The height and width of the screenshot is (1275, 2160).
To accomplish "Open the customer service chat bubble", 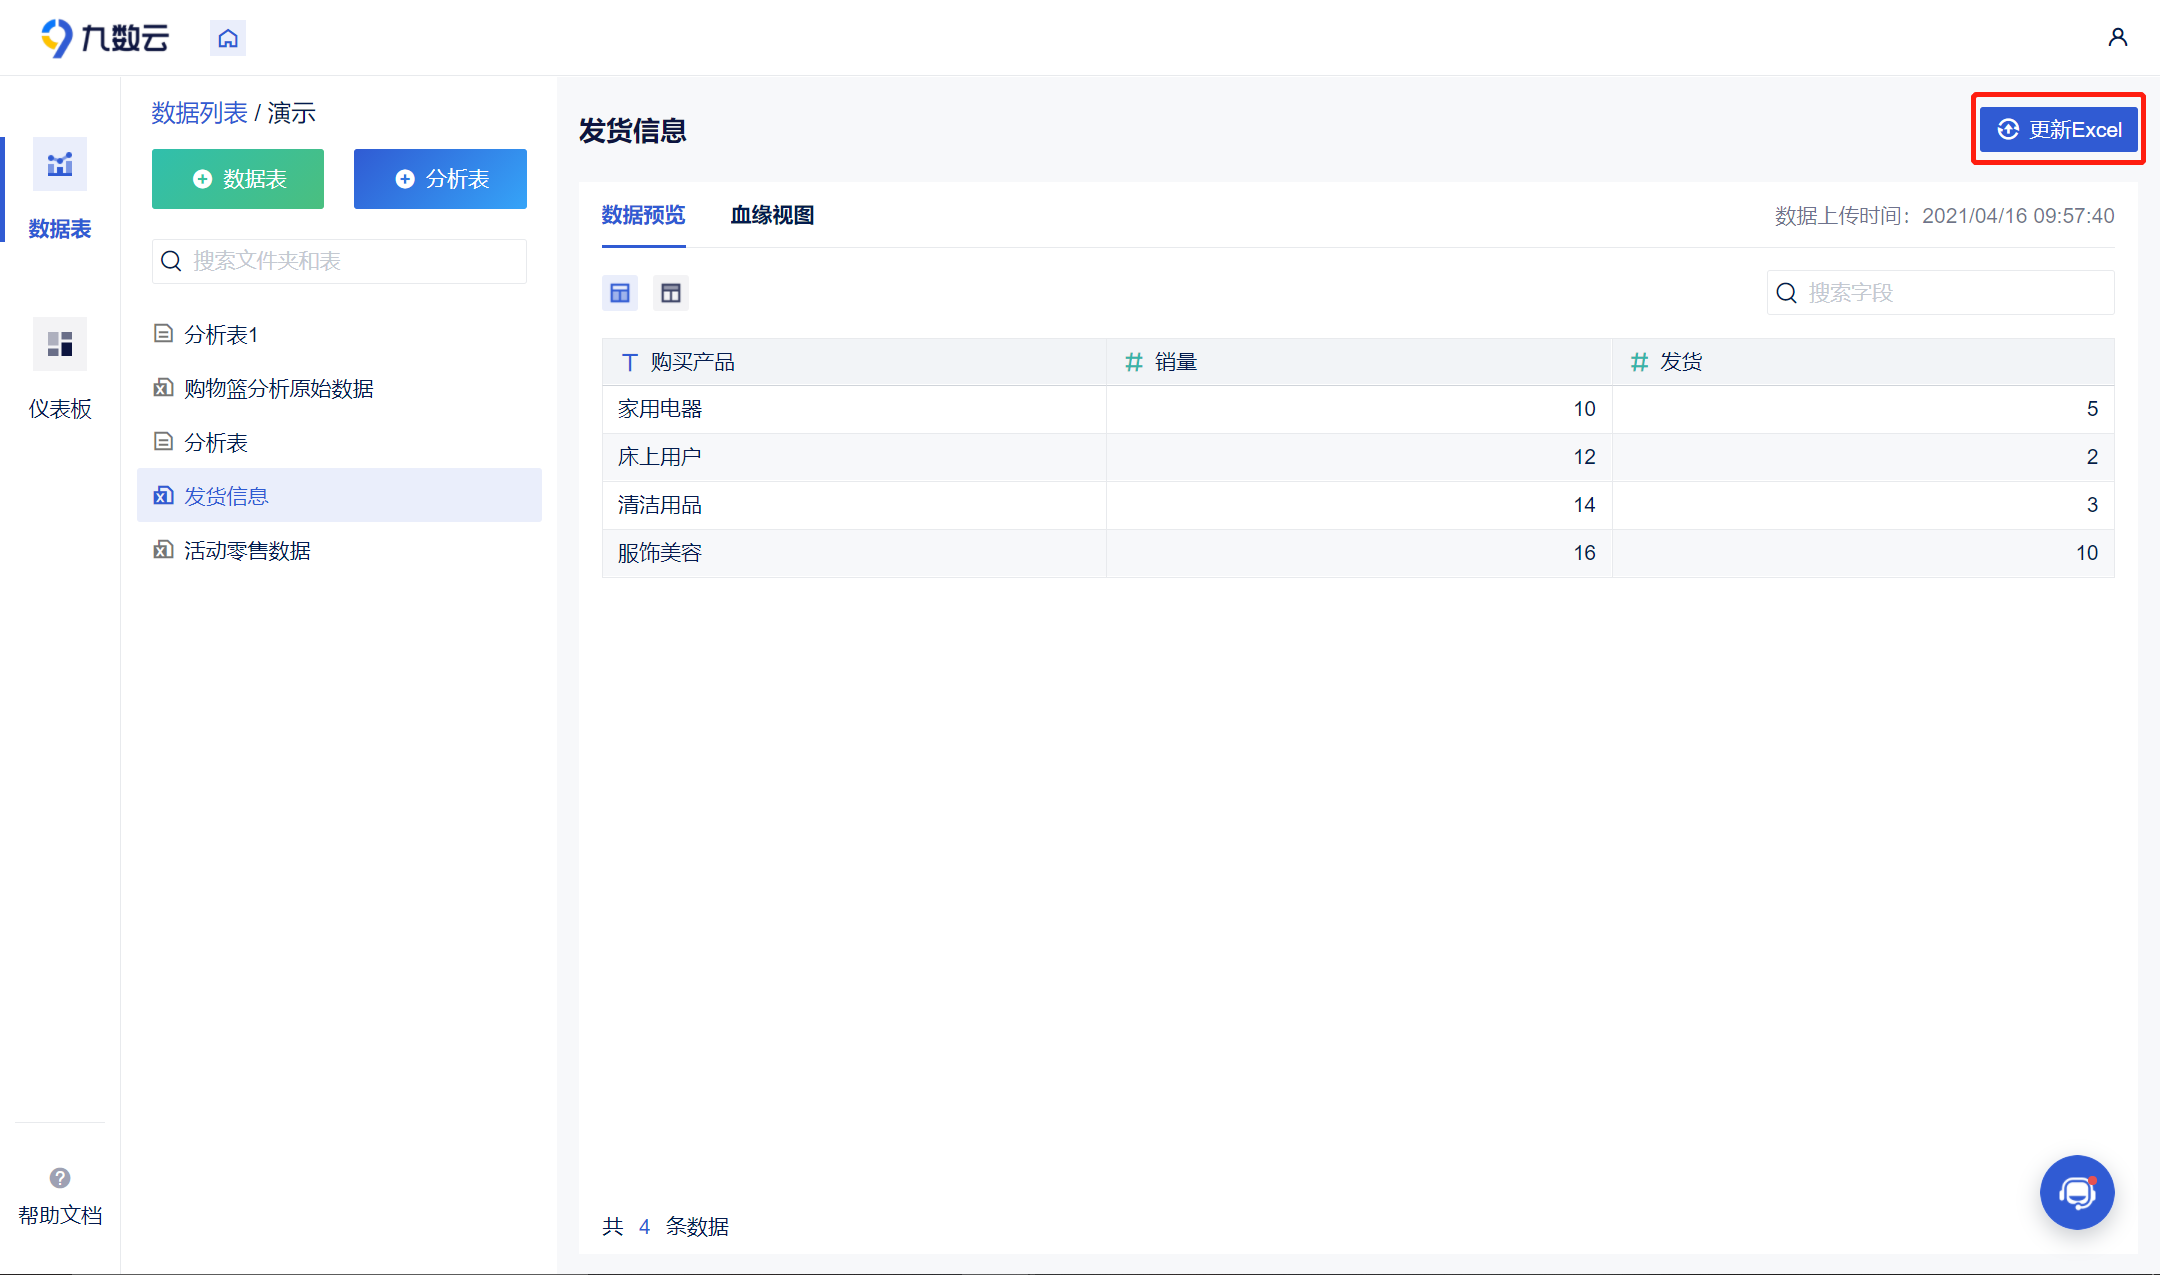I will (2076, 1192).
